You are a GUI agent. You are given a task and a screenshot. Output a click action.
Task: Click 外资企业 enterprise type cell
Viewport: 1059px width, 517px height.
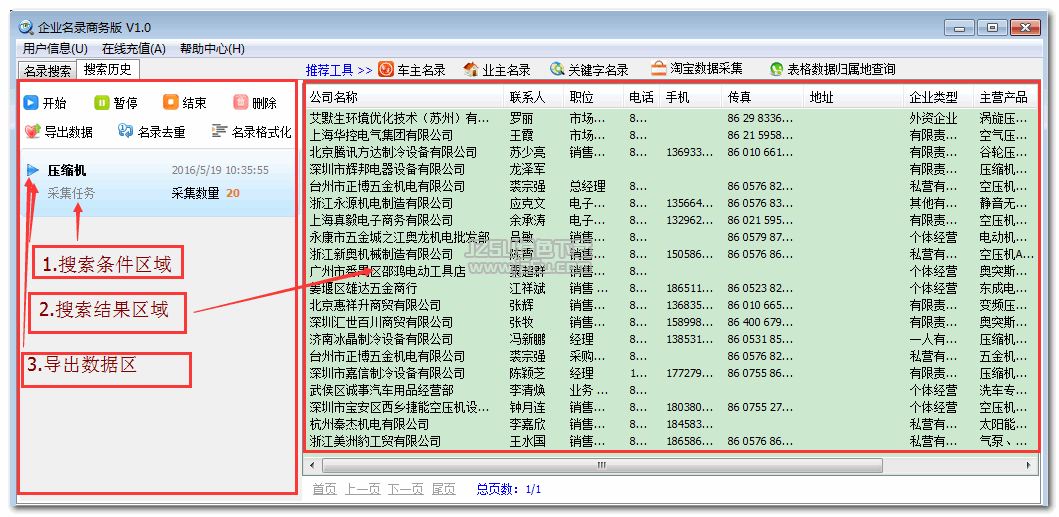point(934,118)
